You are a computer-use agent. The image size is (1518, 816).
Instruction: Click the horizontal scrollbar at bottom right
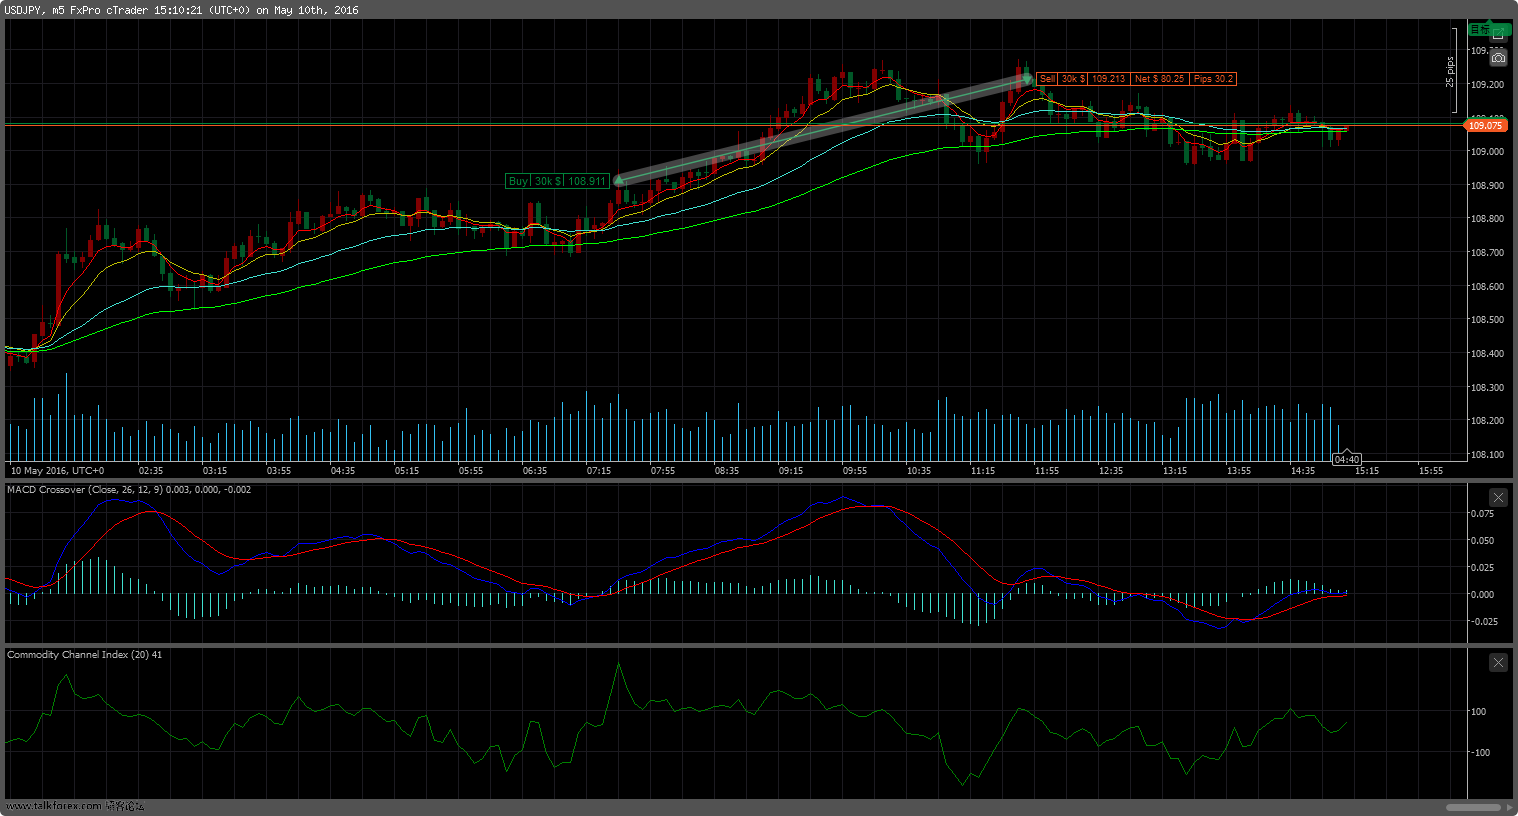(1473, 807)
